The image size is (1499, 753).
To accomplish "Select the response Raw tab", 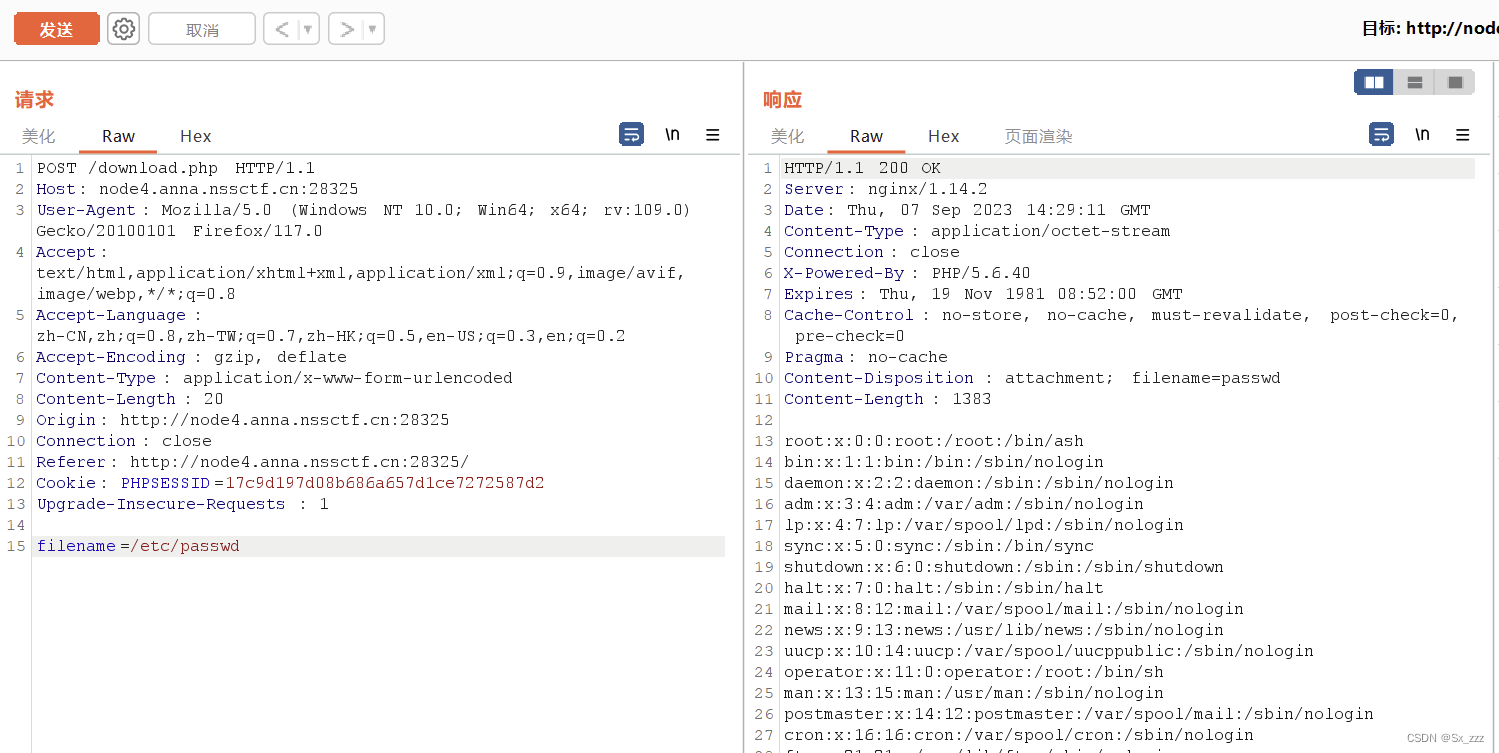I will 866,136.
